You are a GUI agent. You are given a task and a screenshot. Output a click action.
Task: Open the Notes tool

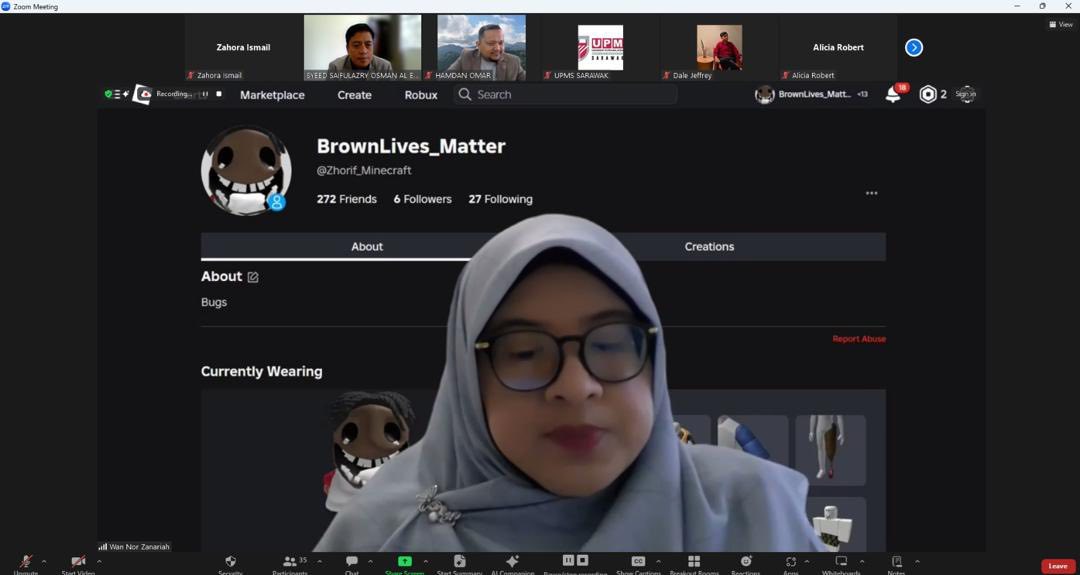tap(896, 564)
